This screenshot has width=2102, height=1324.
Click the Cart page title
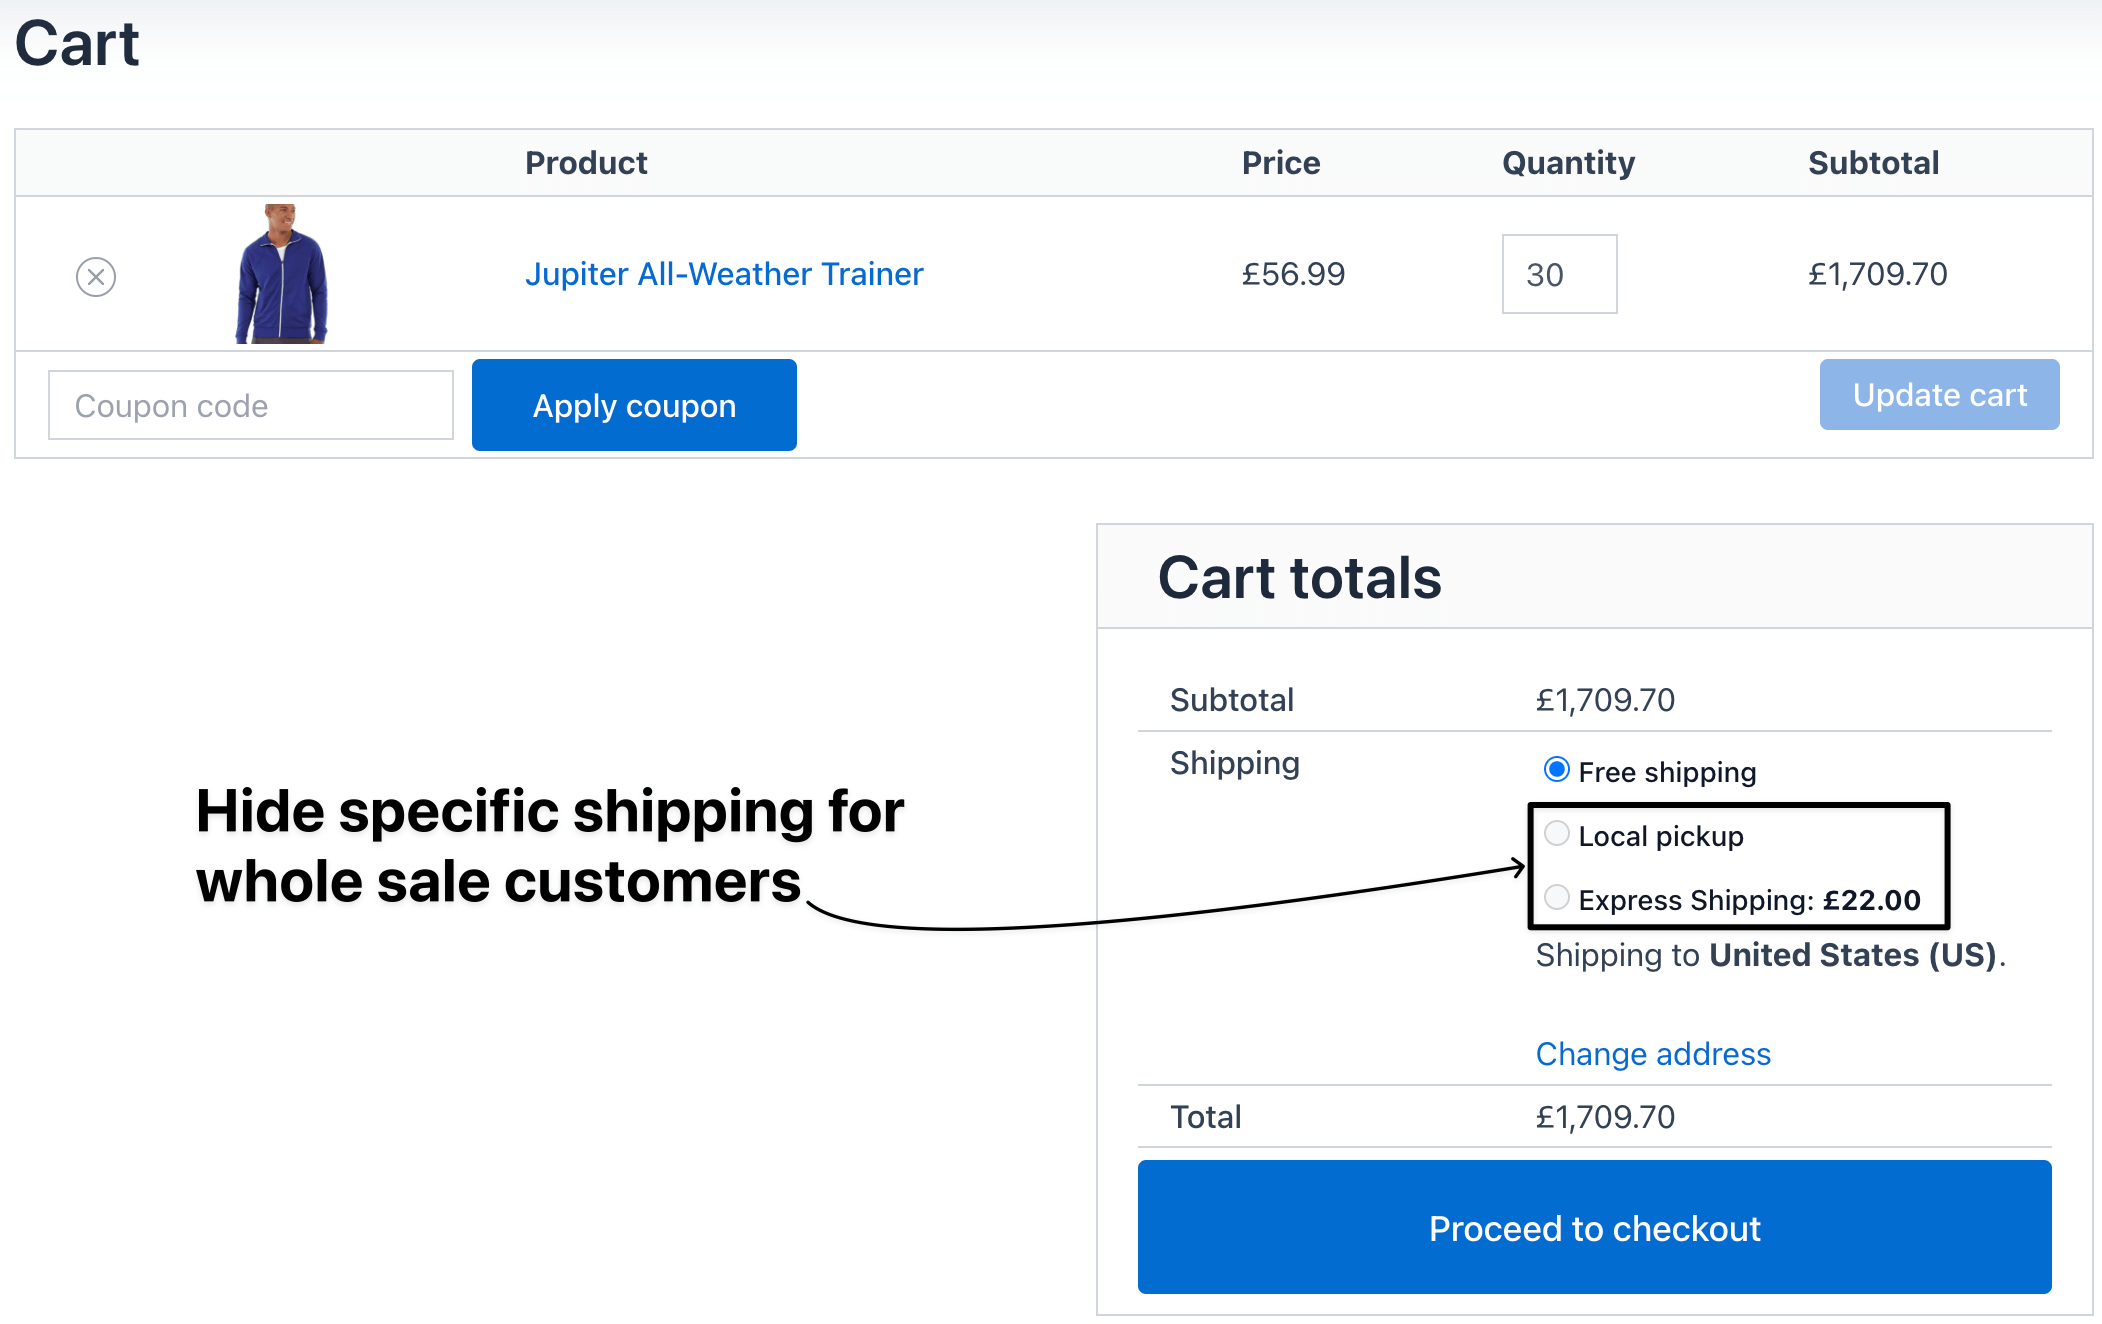(x=77, y=44)
